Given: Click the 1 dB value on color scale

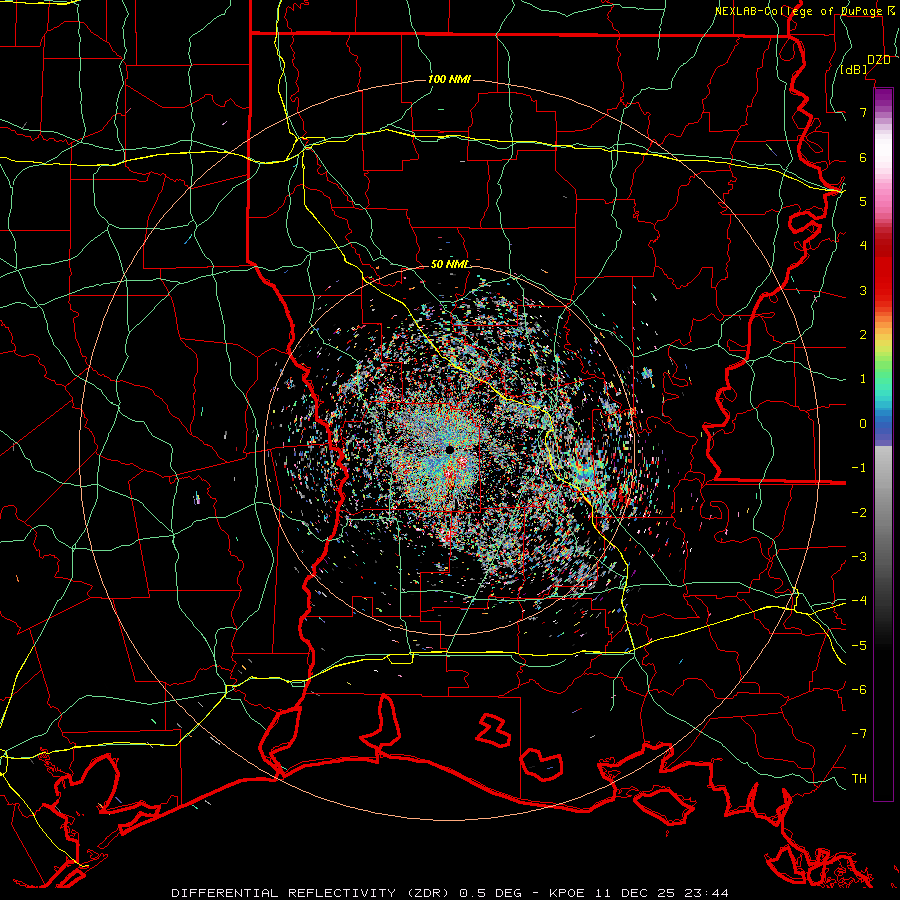Looking at the screenshot, I should (863, 379).
